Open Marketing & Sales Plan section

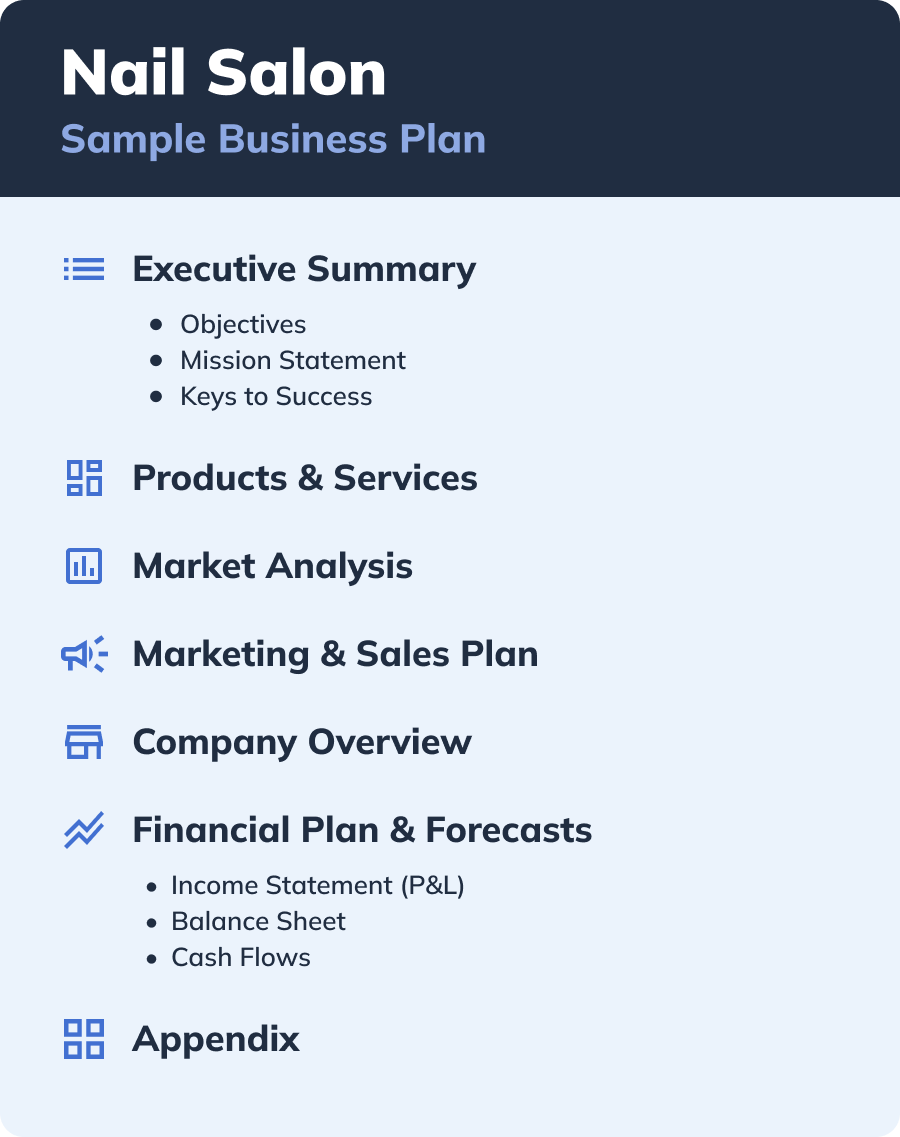[335, 654]
